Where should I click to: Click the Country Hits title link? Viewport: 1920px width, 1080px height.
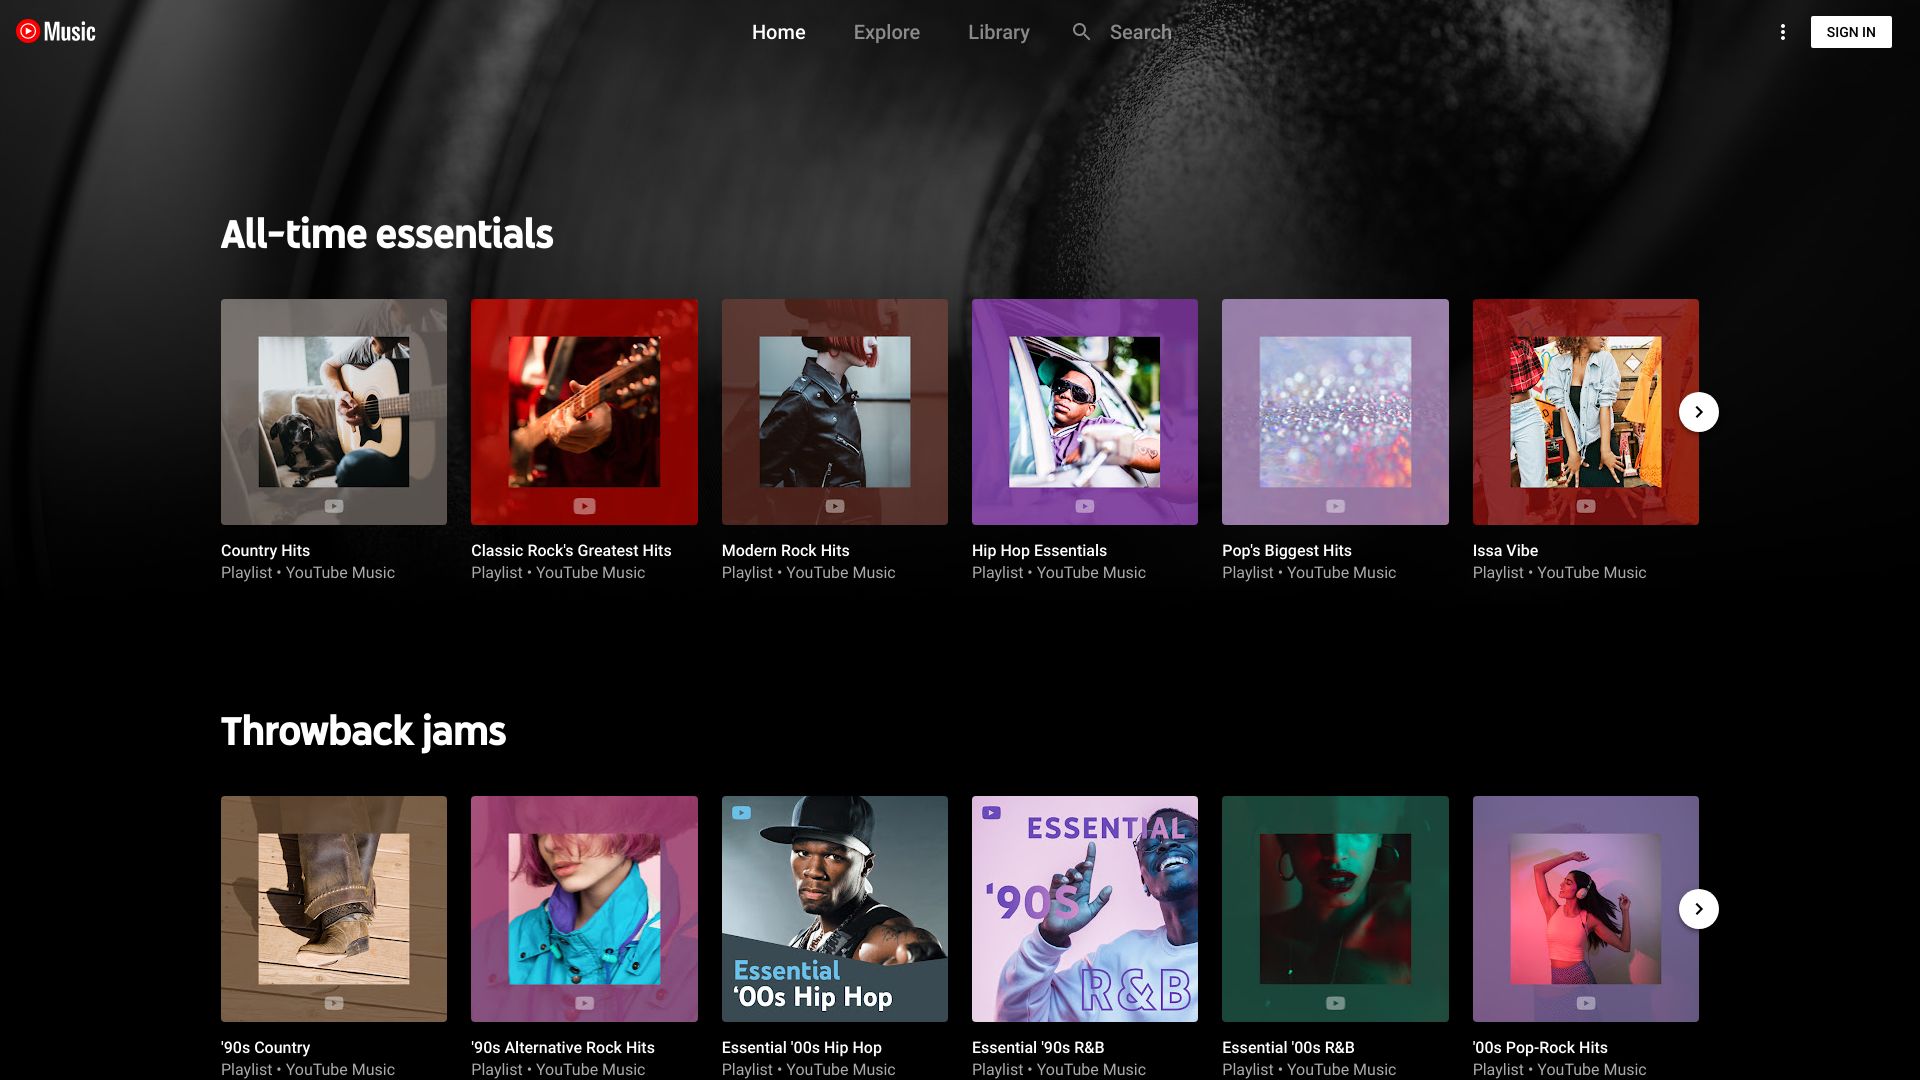click(265, 551)
